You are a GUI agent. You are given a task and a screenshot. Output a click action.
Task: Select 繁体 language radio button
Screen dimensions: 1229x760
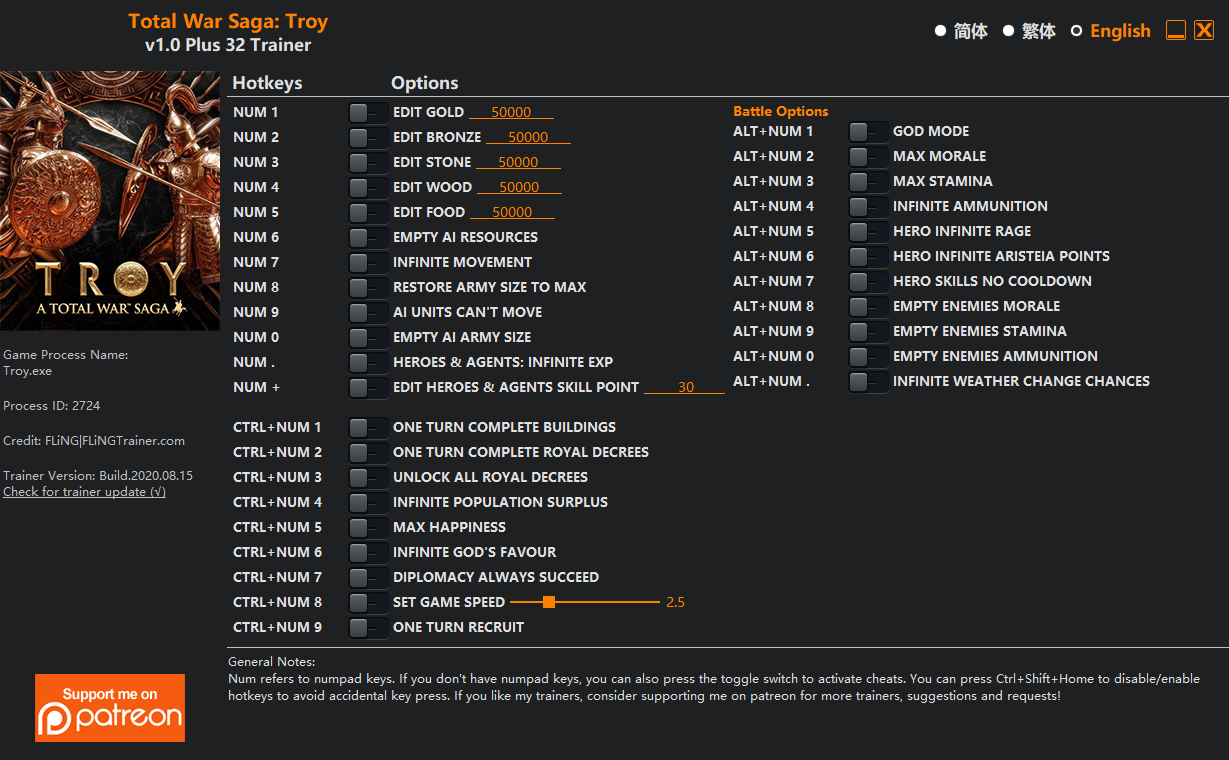coord(1008,31)
